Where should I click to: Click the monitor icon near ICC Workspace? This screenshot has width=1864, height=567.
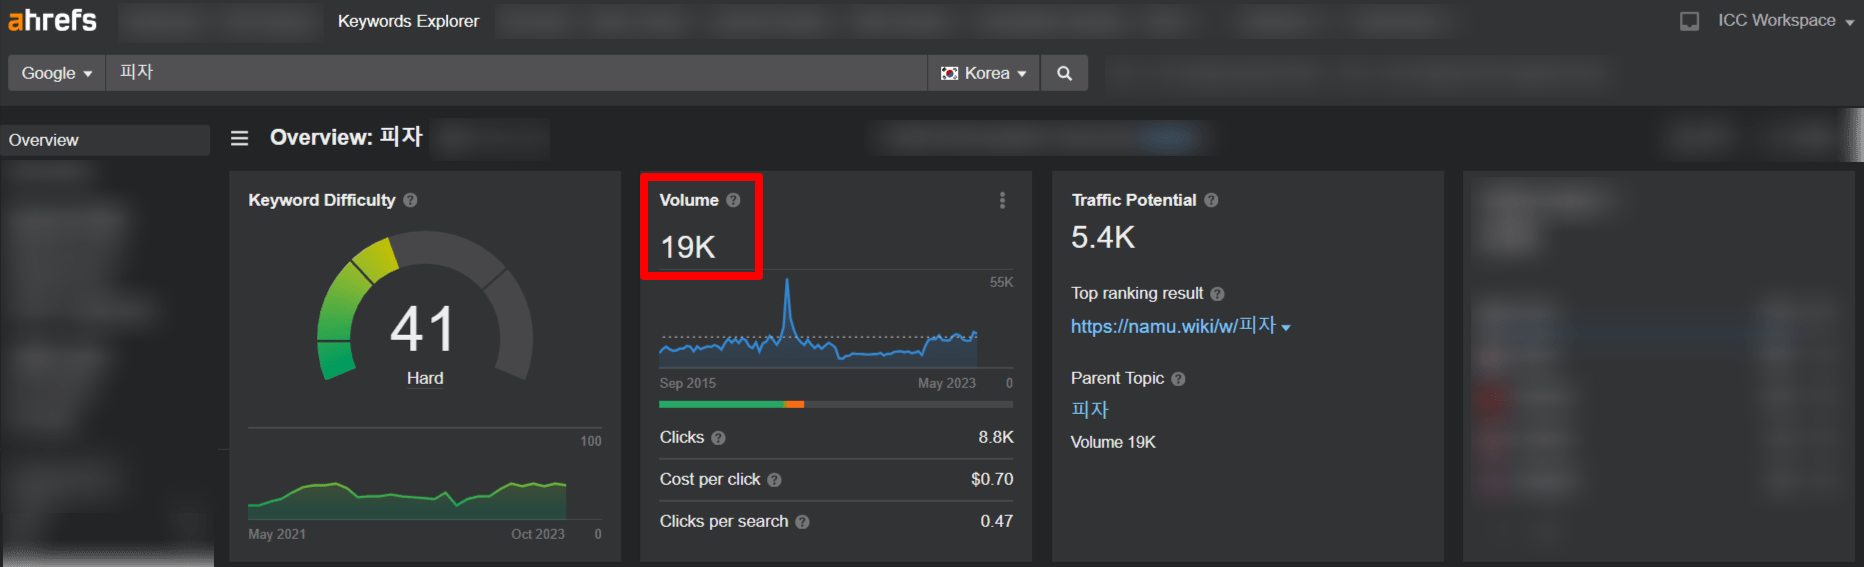tap(1689, 21)
